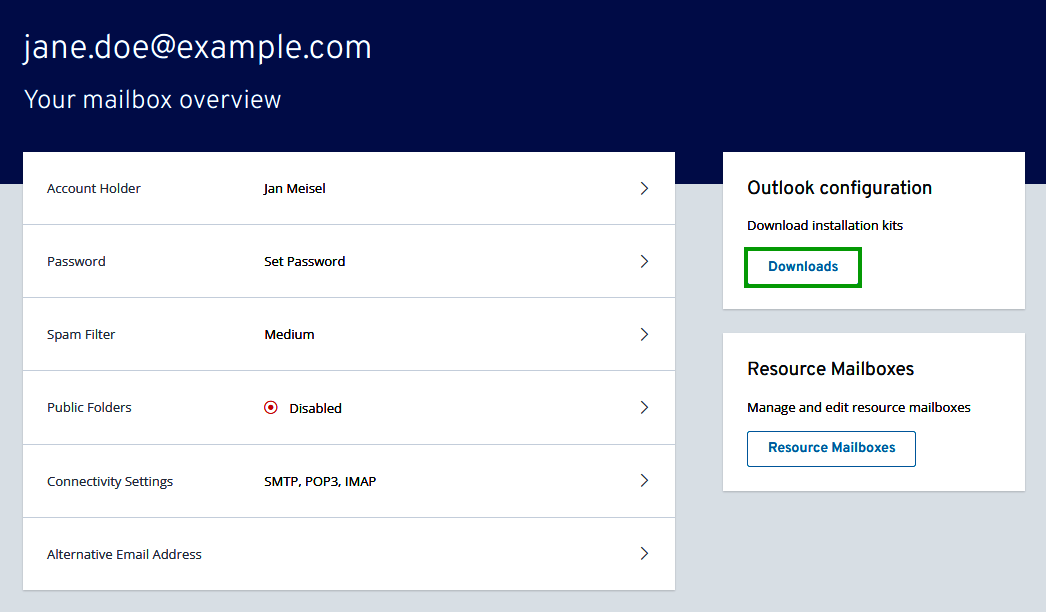Click the Downloads button
1046x612 pixels.
pos(802,267)
